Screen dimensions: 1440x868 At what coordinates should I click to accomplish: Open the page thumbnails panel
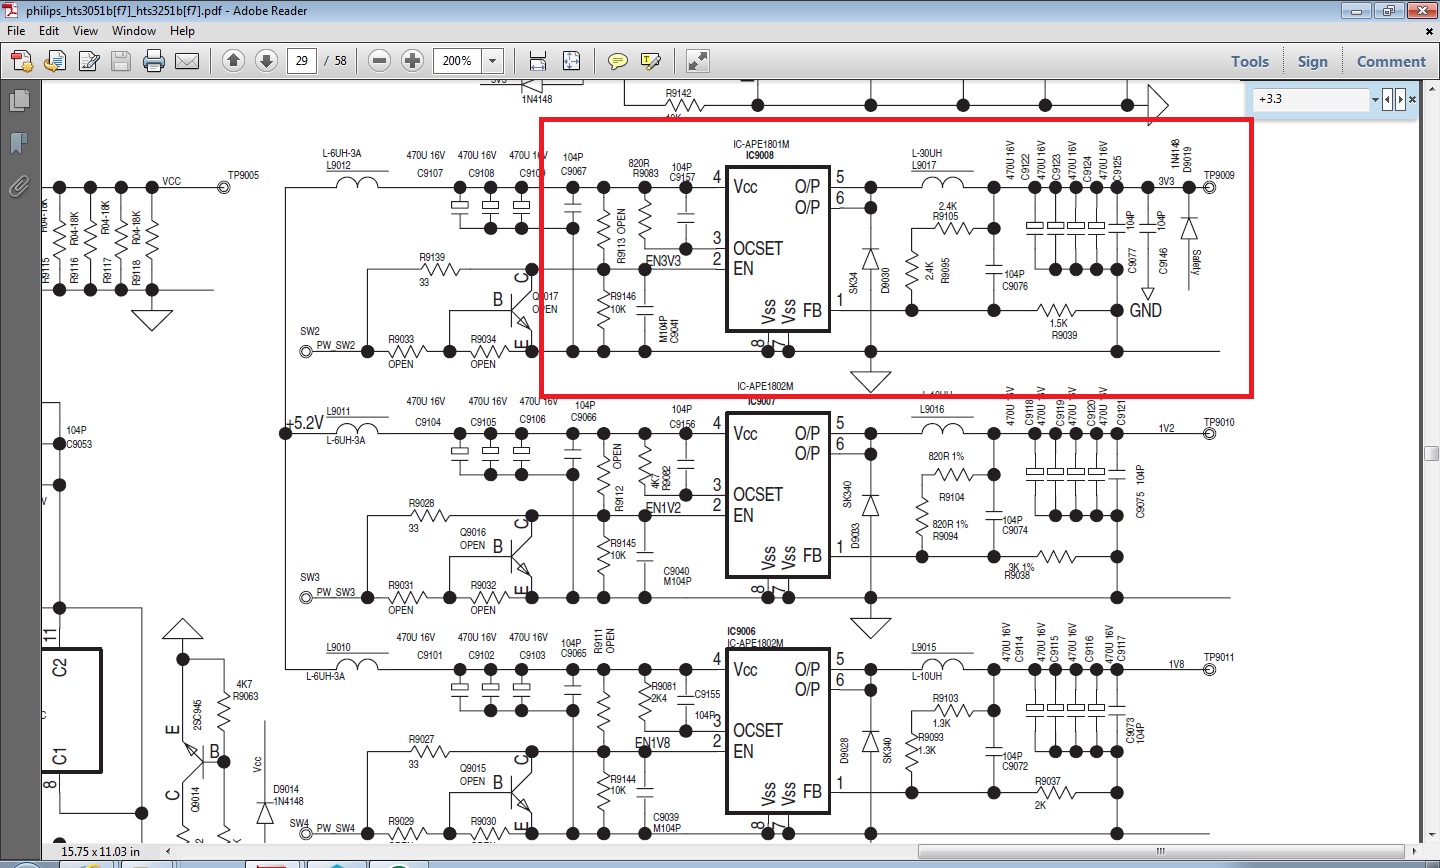click(18, 101)
